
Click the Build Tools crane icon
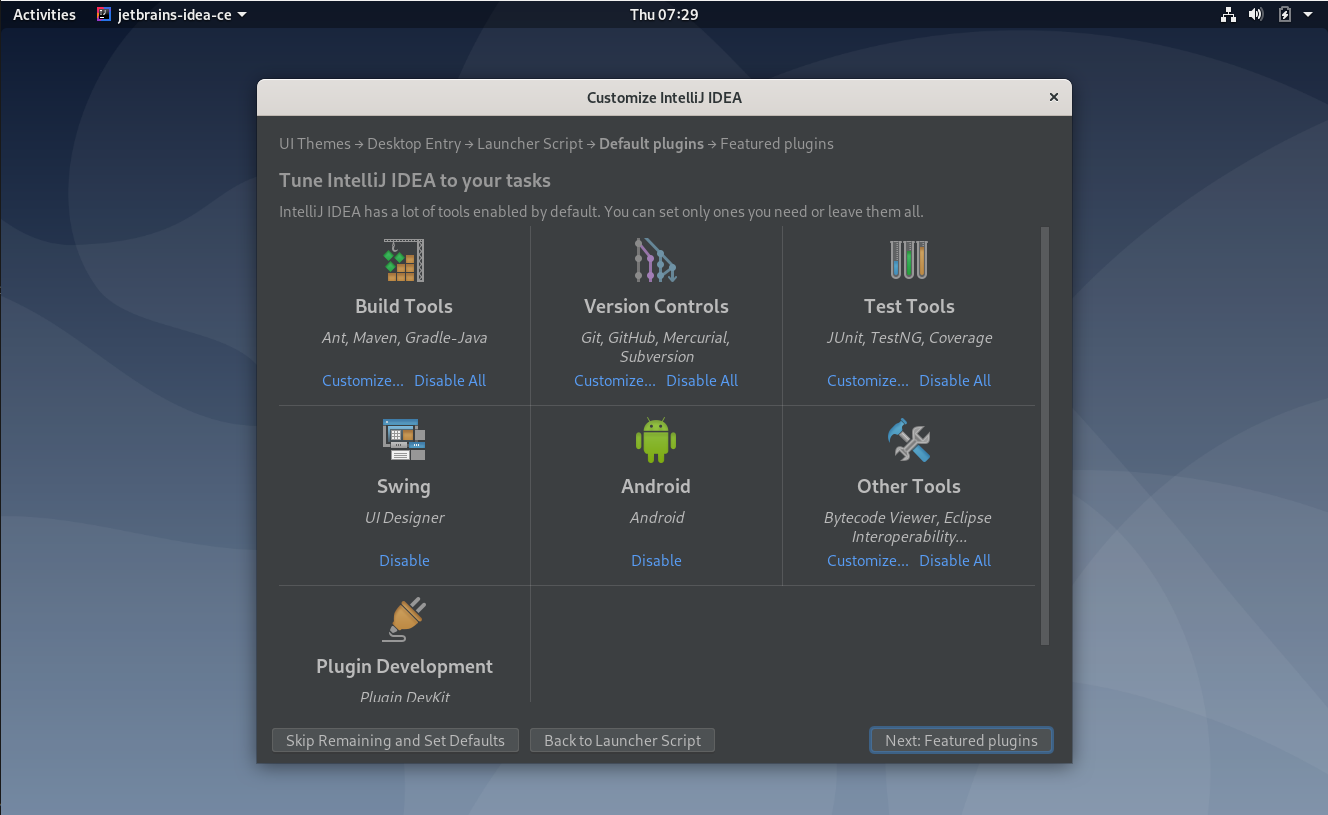(404, 260)
